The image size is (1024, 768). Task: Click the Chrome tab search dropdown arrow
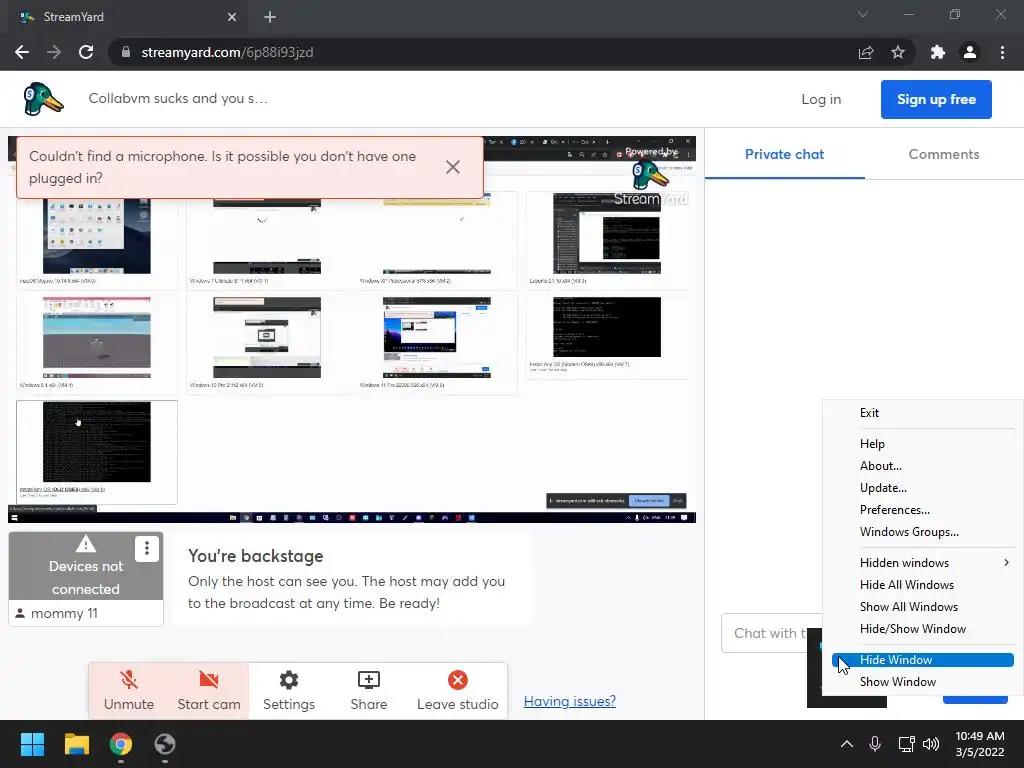coord(863,14)
